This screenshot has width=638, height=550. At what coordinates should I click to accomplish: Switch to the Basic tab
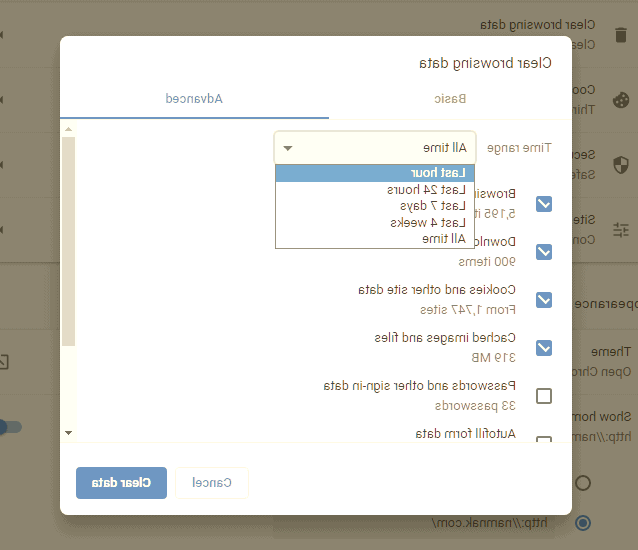(449, 99)
